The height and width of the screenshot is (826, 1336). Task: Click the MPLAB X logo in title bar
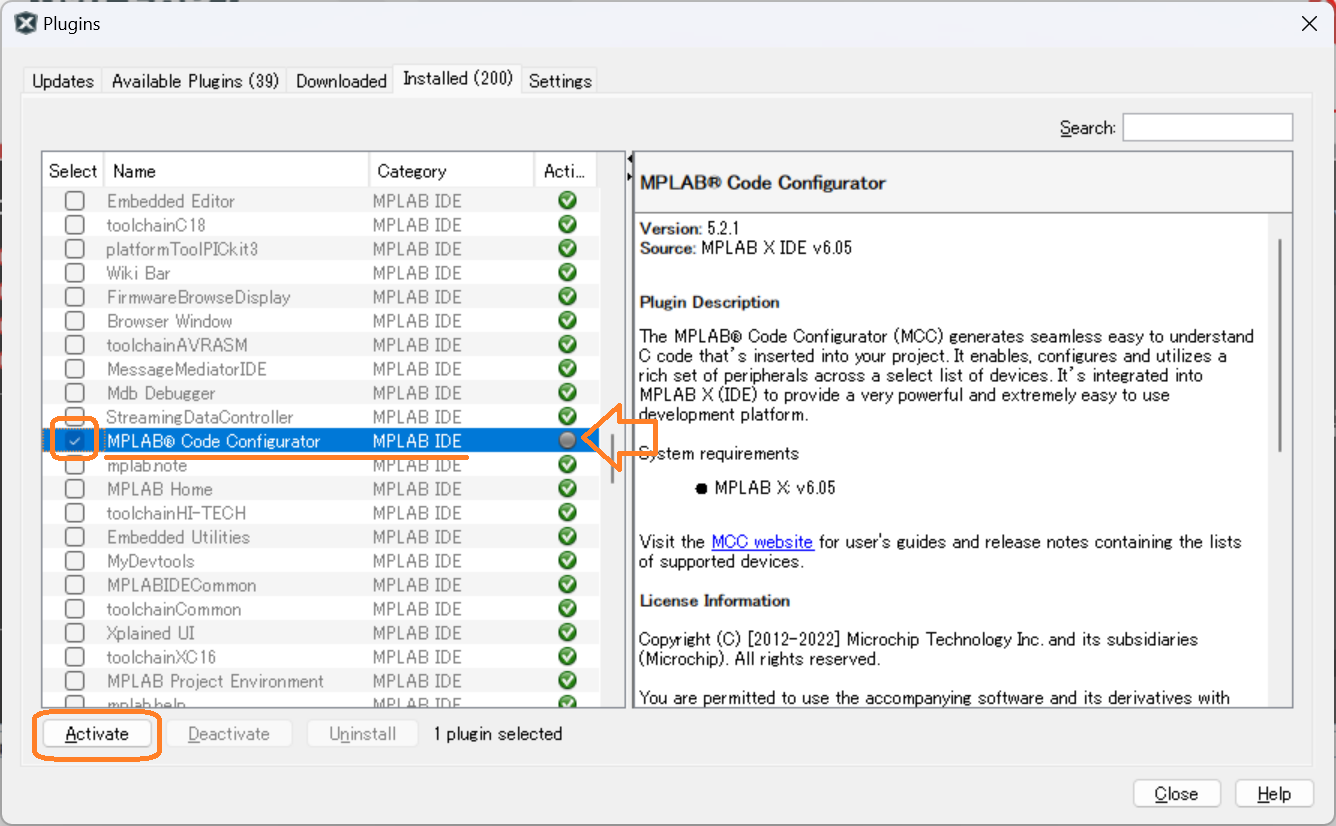pyautogui.click(x=26, y=24)
